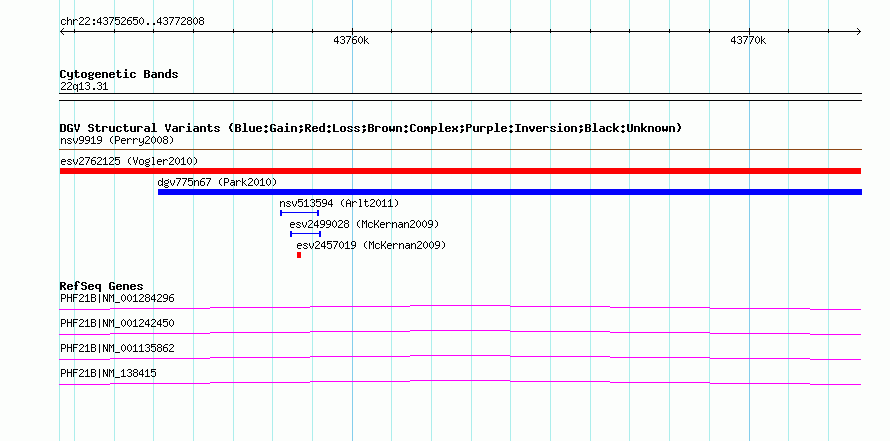Image resolution: width=890 pixels, height=441 pixels.
Task: Click the nsv513594 (Arlt2011) label
Action: (339, 203)
